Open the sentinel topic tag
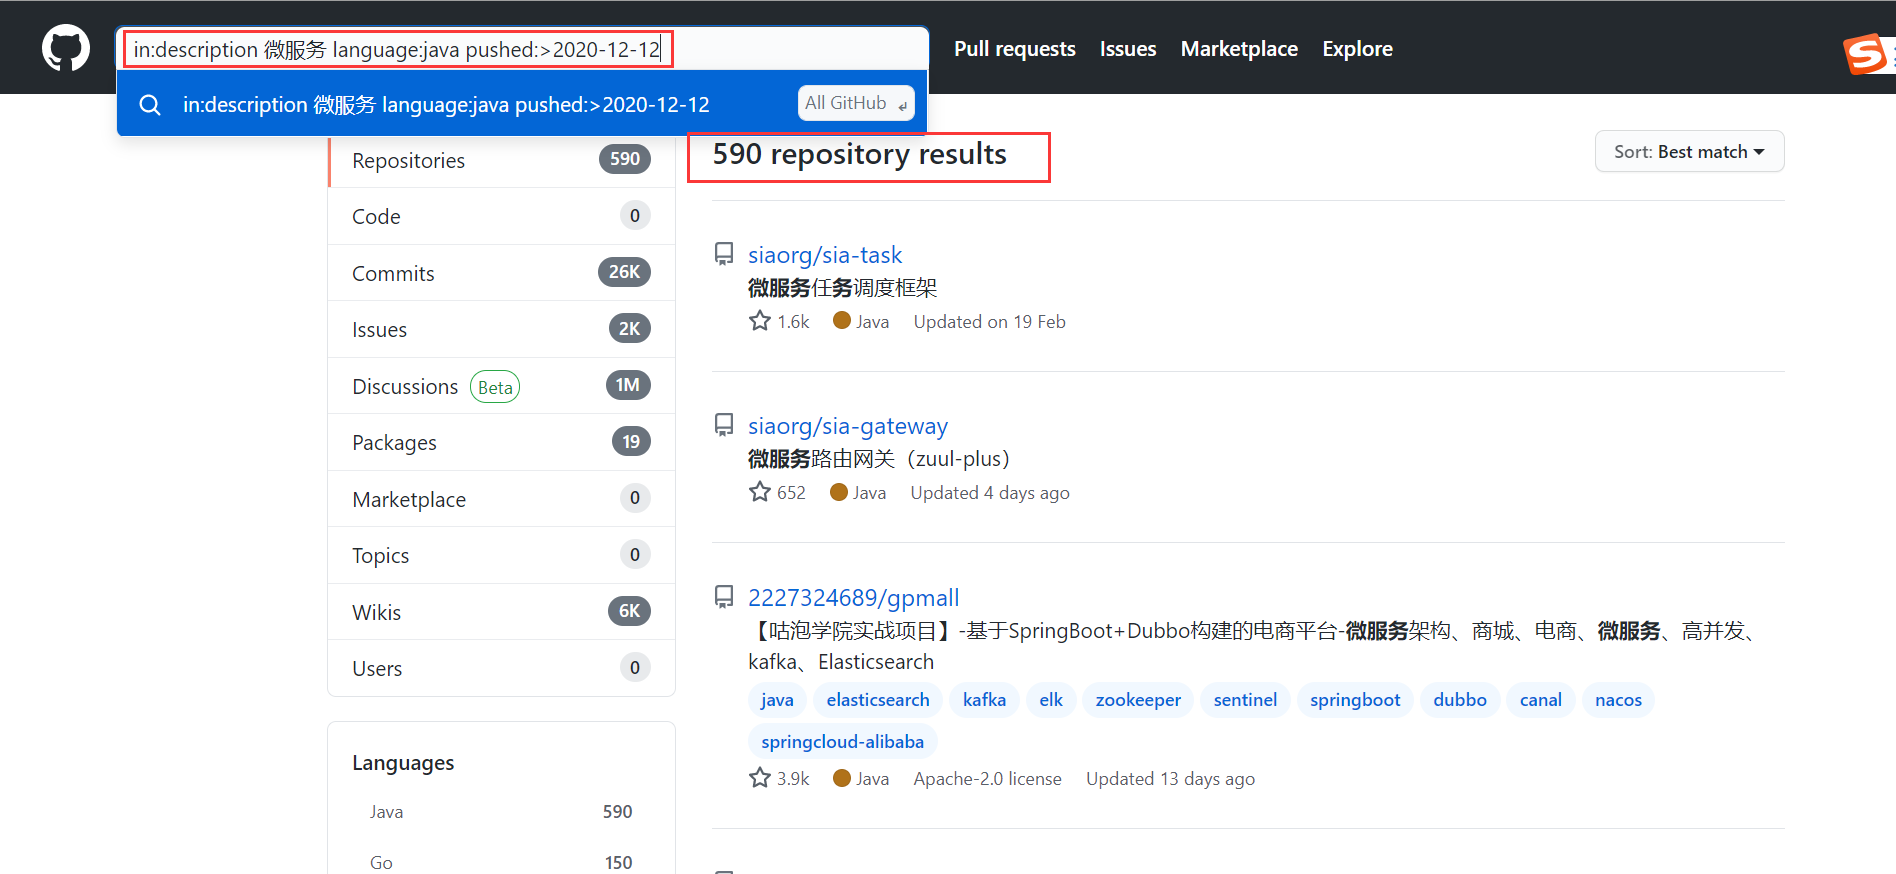Screen dimensions: 1896x874 [1245, 700]
